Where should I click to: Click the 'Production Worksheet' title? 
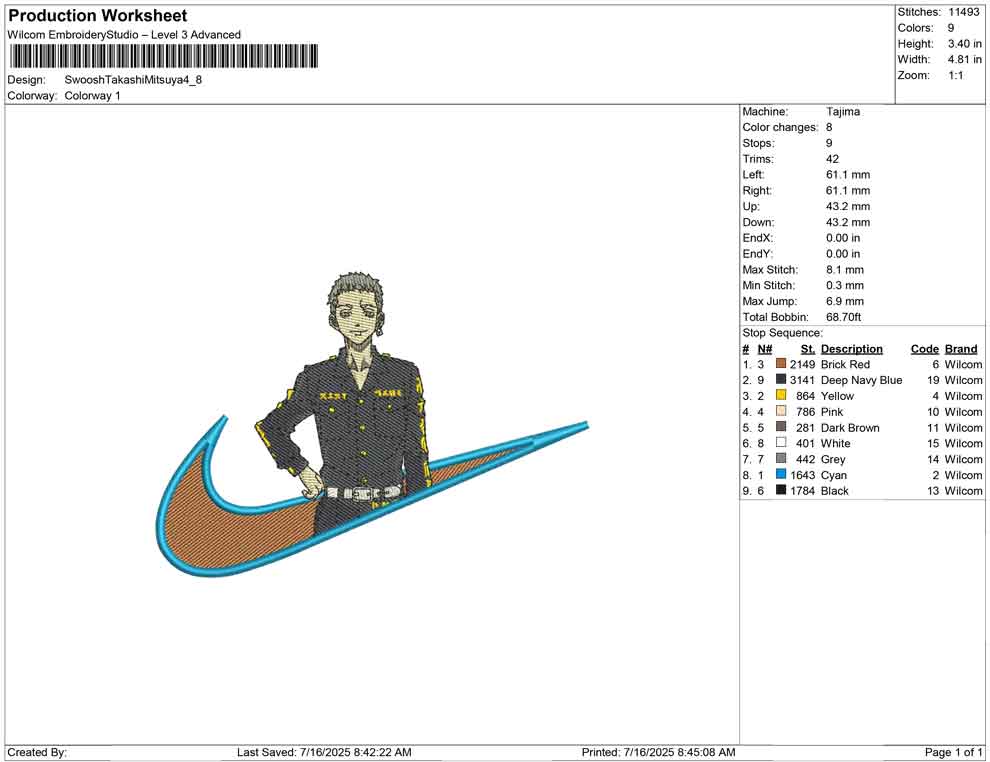[x=98, y=16]
